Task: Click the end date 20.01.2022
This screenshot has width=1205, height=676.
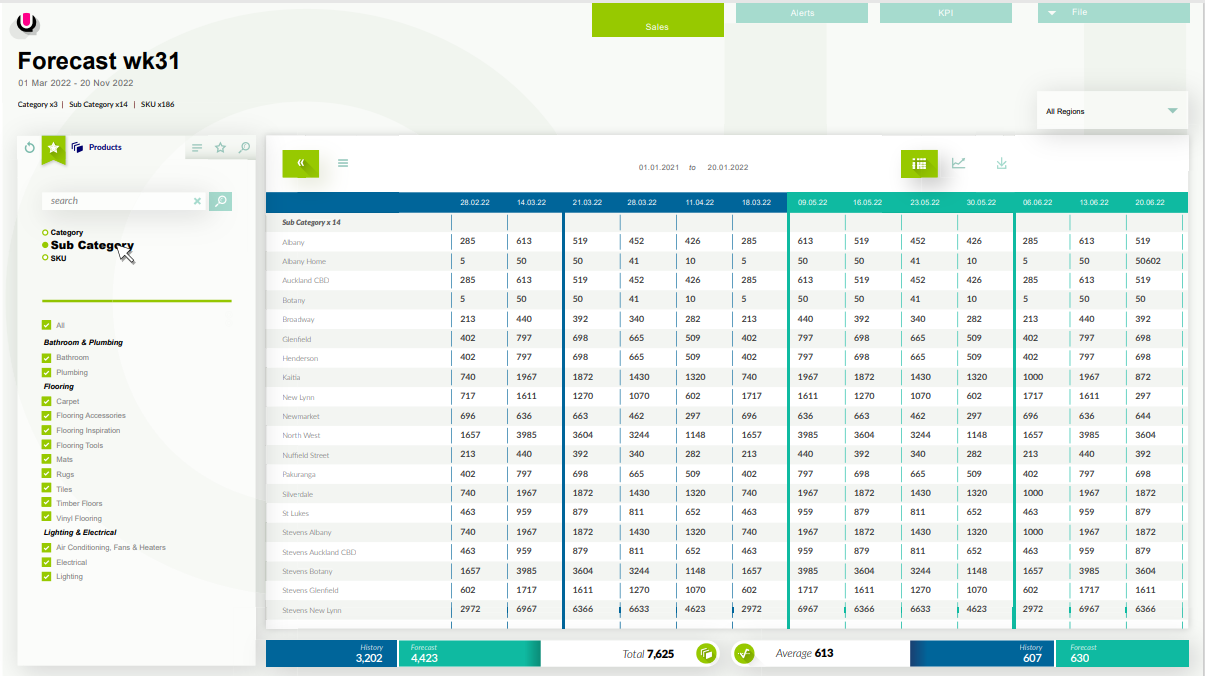Action: point(727,168)
